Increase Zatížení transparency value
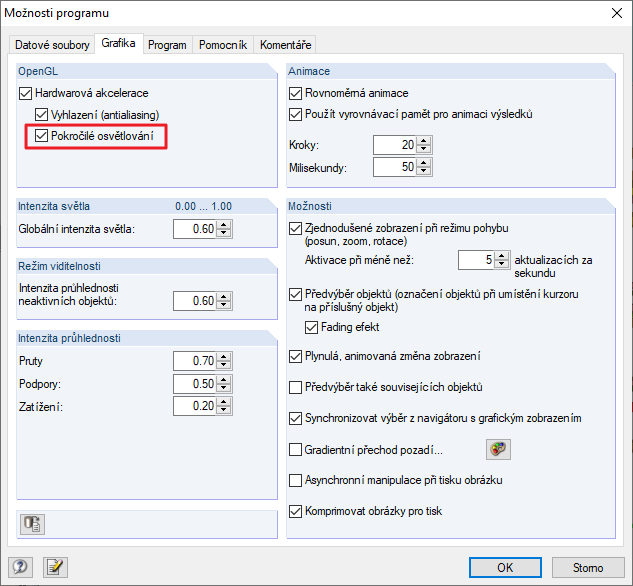The image size is (633, 586). coord(224,402)
